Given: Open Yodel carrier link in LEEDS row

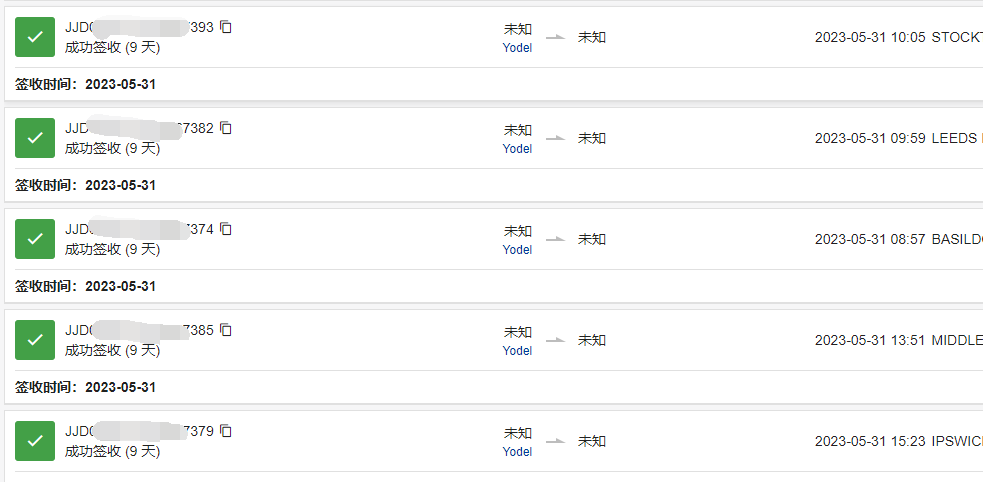Looking at the screenshot, I should [517, 149].
